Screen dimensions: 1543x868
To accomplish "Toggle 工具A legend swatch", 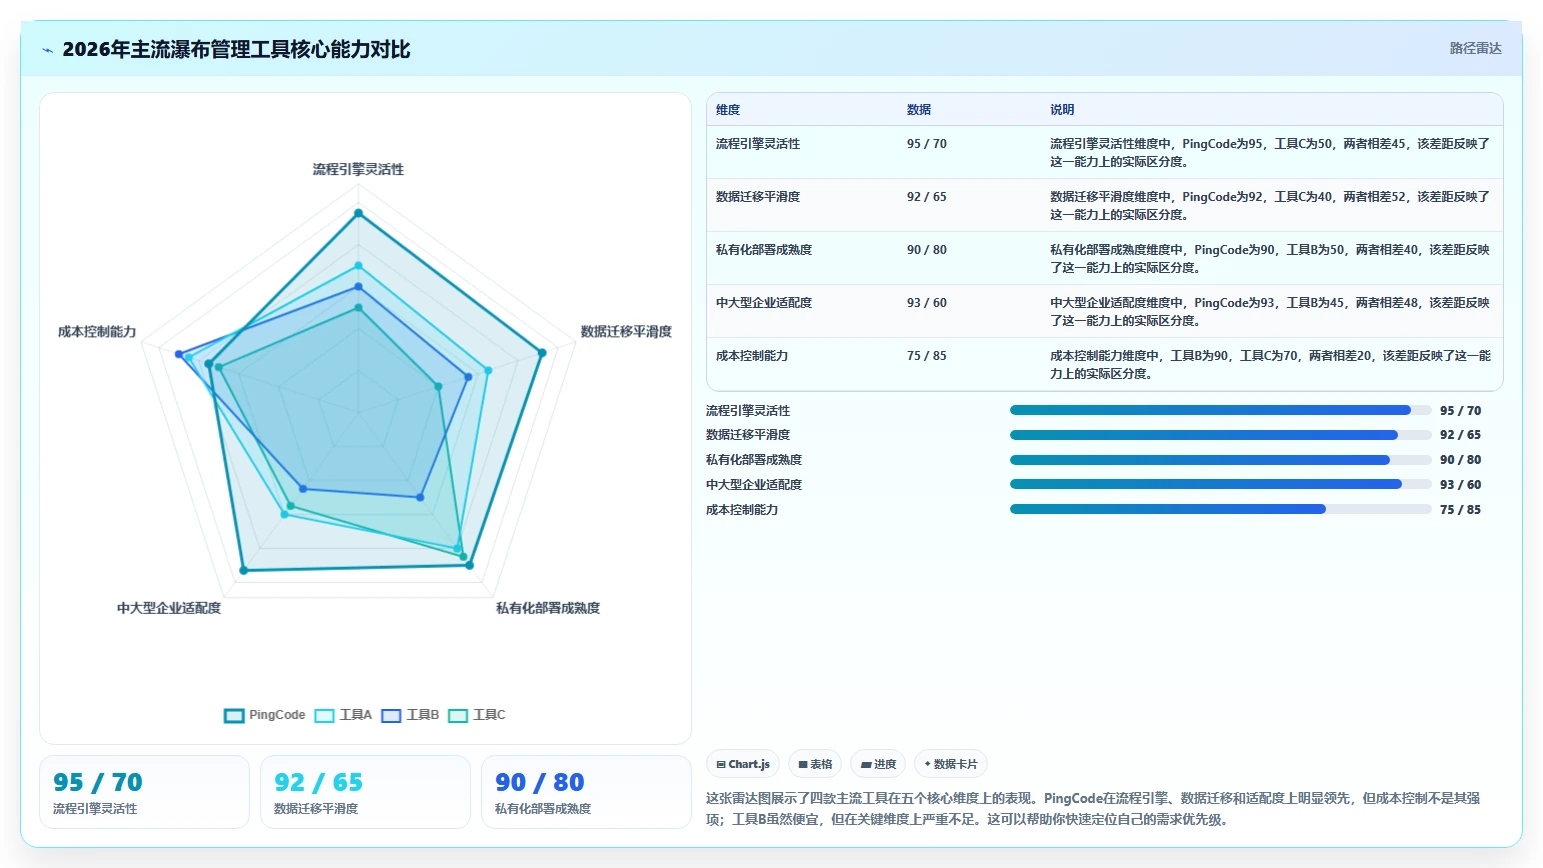I will 324,715.
